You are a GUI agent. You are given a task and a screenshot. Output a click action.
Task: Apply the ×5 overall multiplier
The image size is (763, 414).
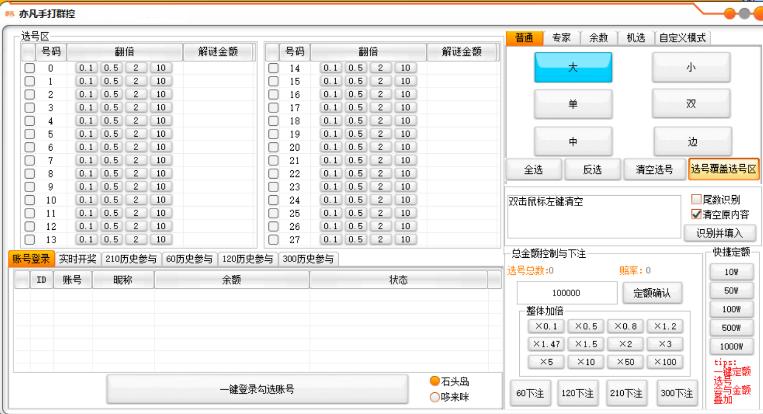[x=546, y=362]
